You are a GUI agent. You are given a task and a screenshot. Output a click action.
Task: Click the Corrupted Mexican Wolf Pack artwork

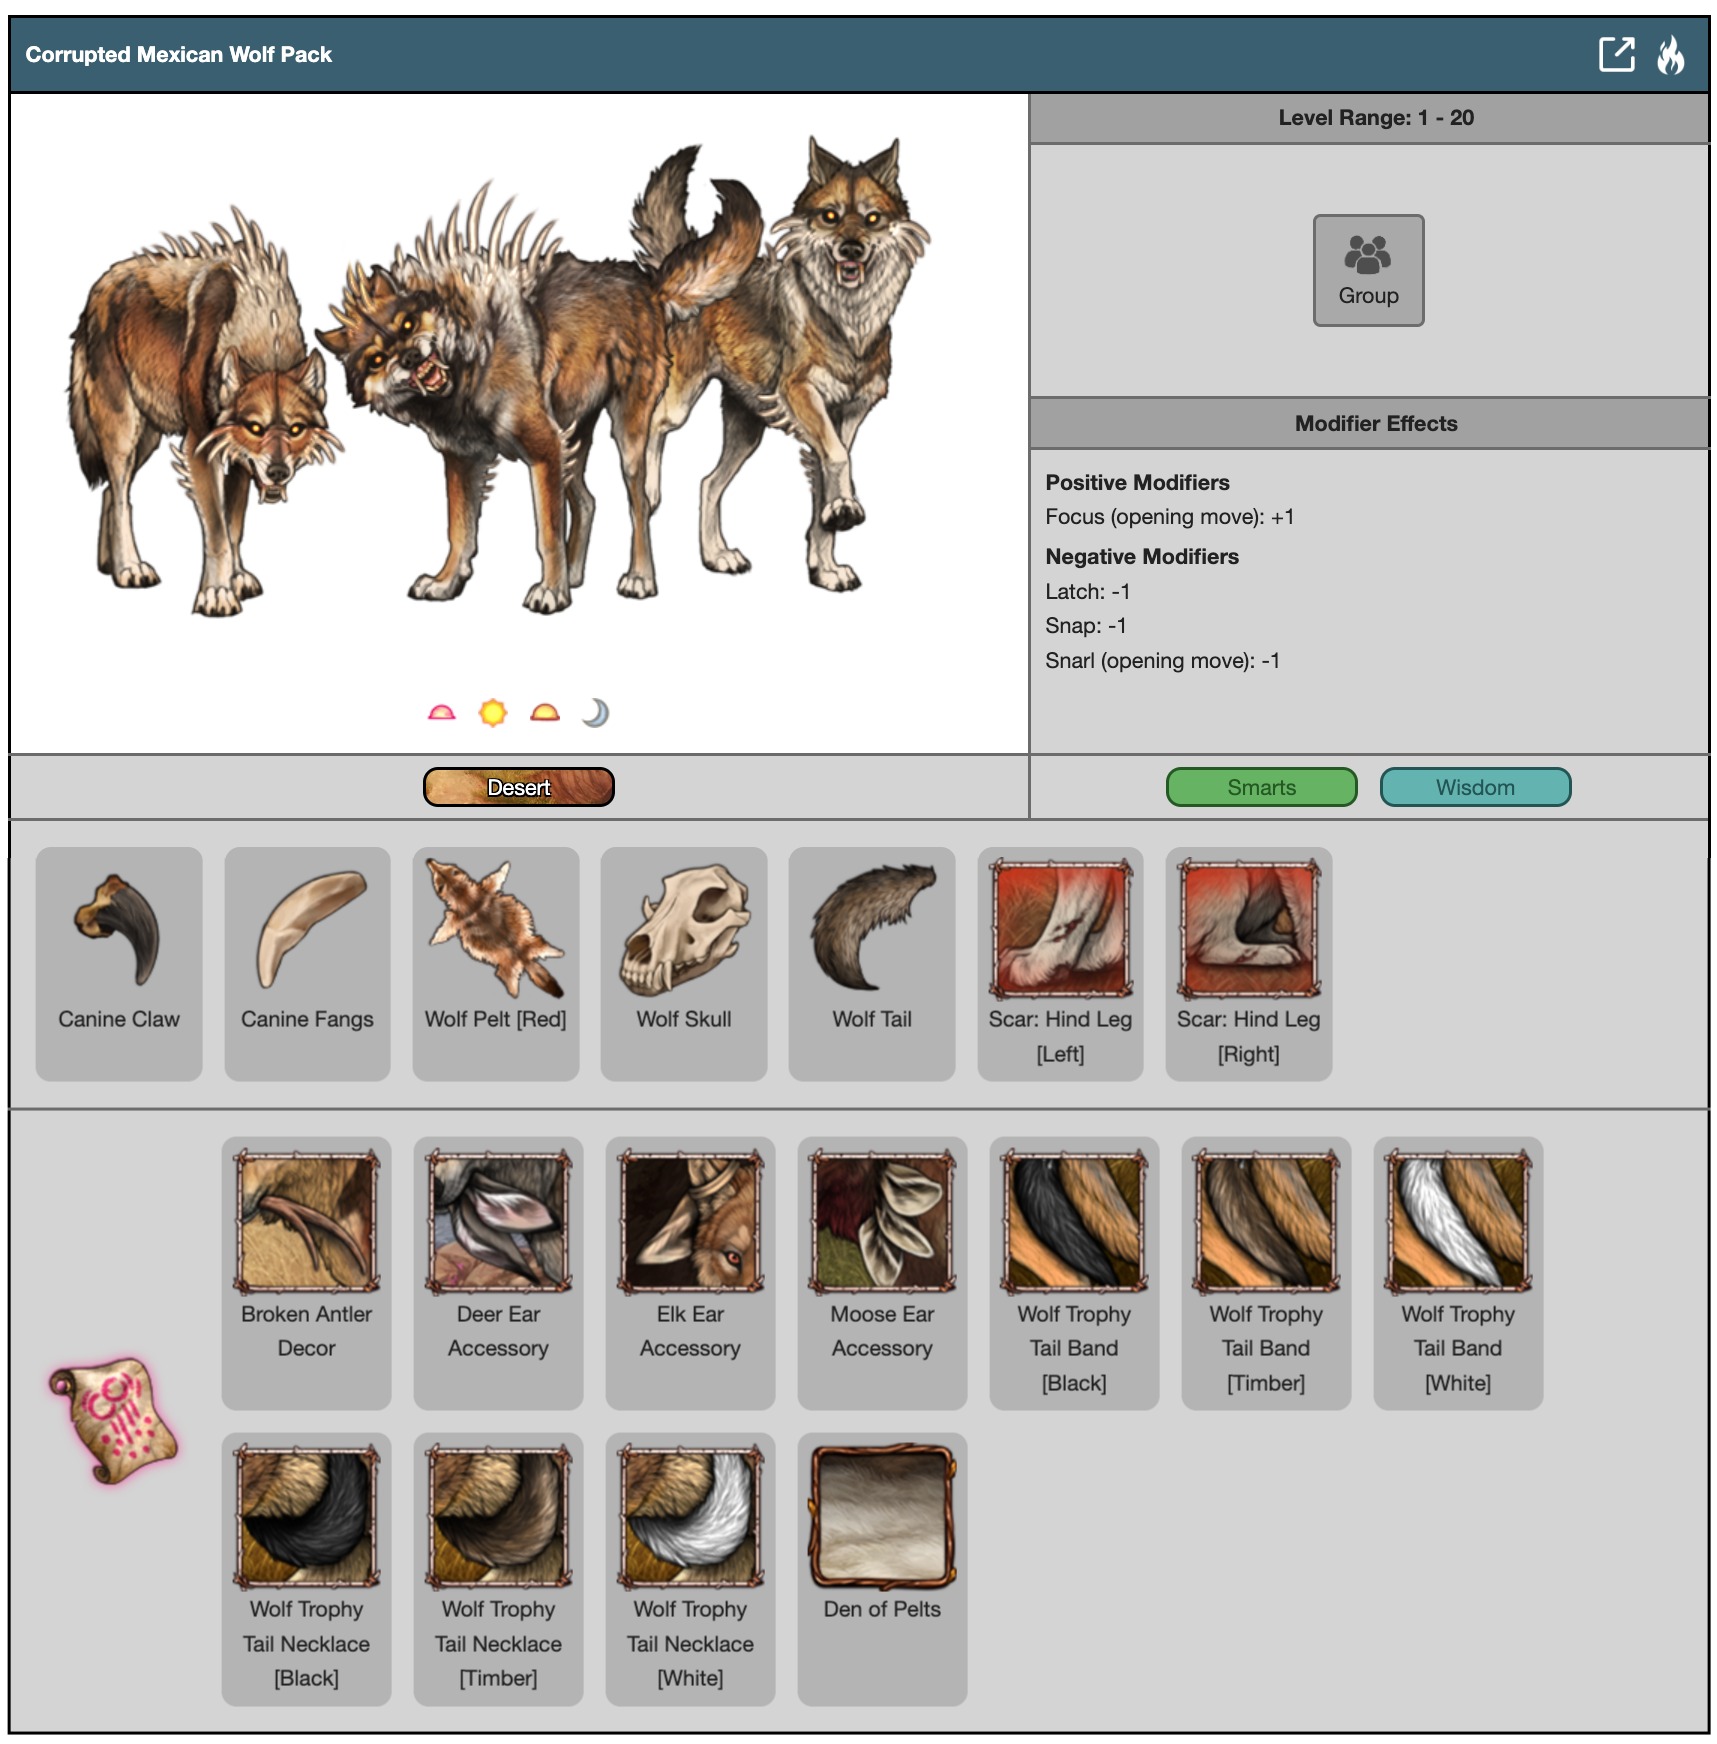500,380
